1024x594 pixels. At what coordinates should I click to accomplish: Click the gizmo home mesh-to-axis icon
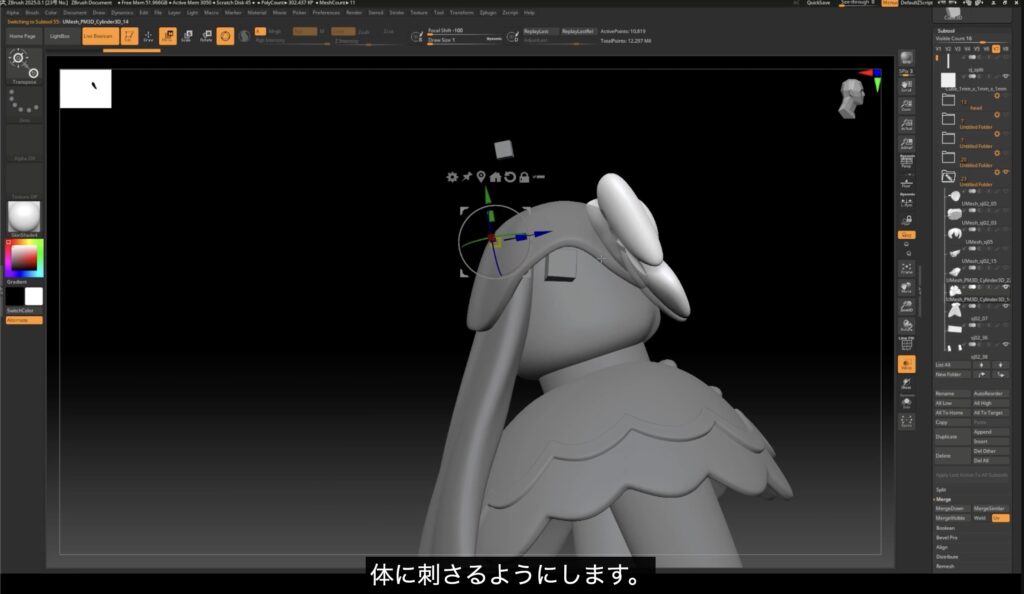point(495,177)
